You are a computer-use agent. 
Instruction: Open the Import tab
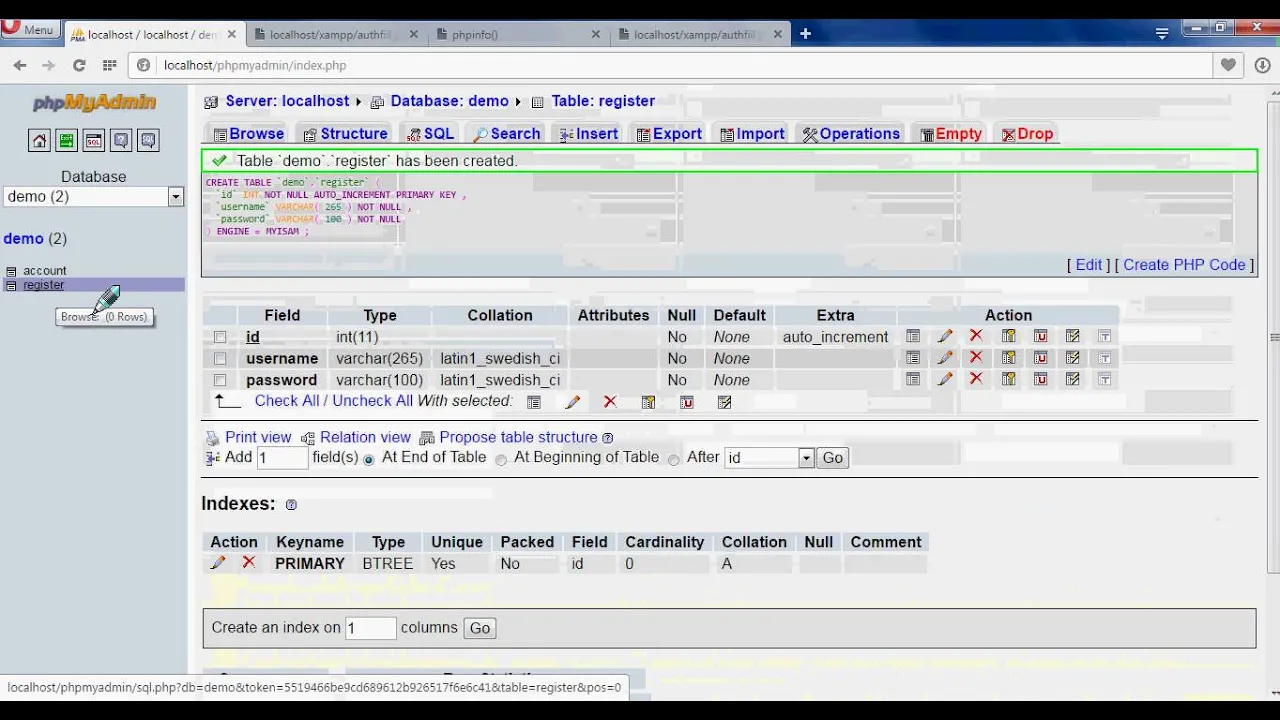[x=752, y=134]
